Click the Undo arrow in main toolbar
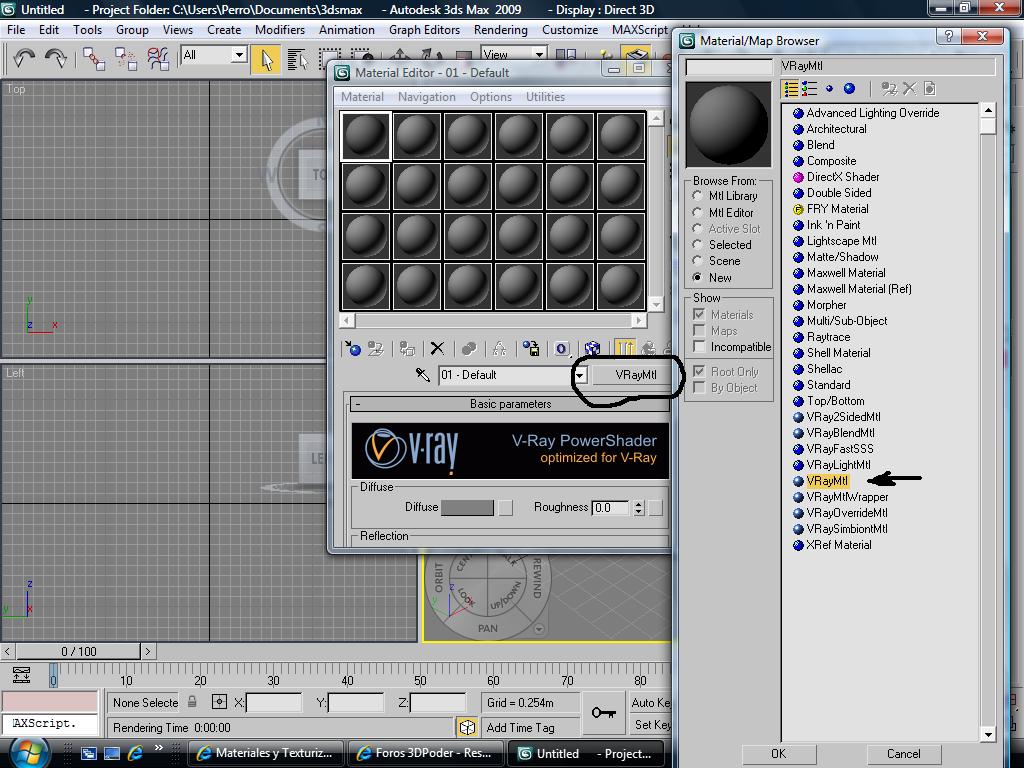Image resolution: width=1024 pixels, height=768 pixels. 24,59
